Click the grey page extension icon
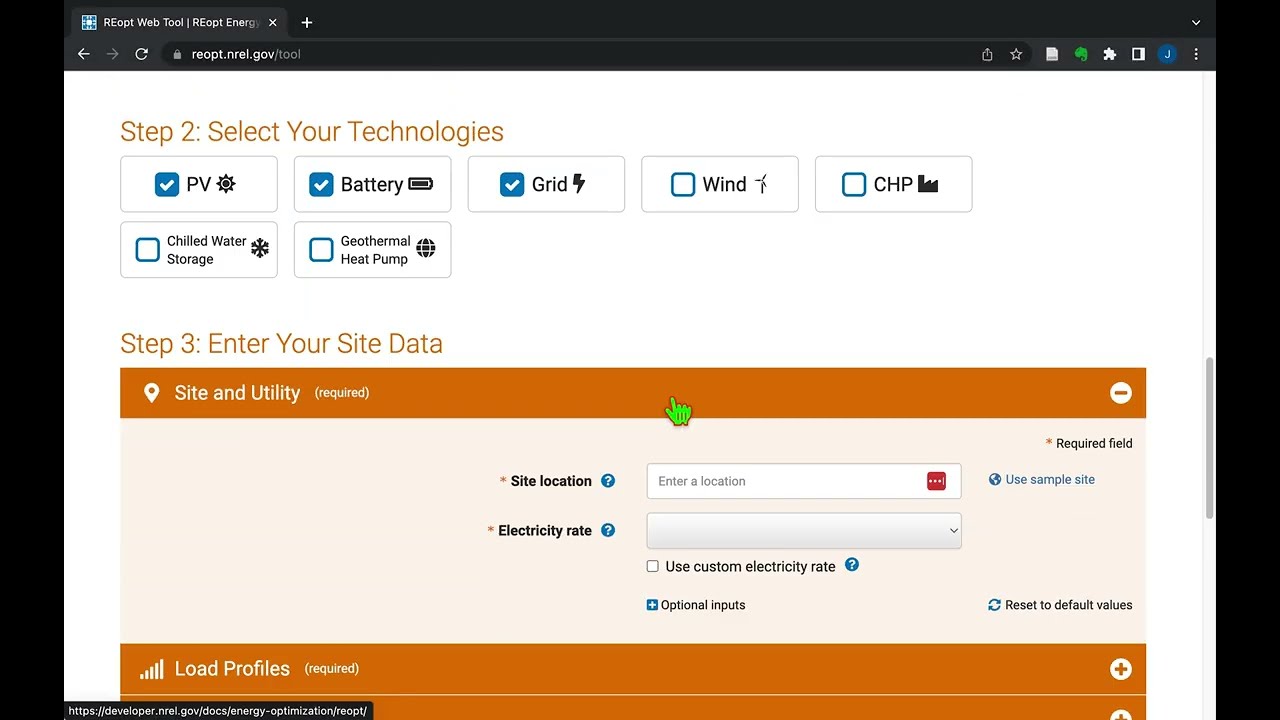 click(1052, 54)
